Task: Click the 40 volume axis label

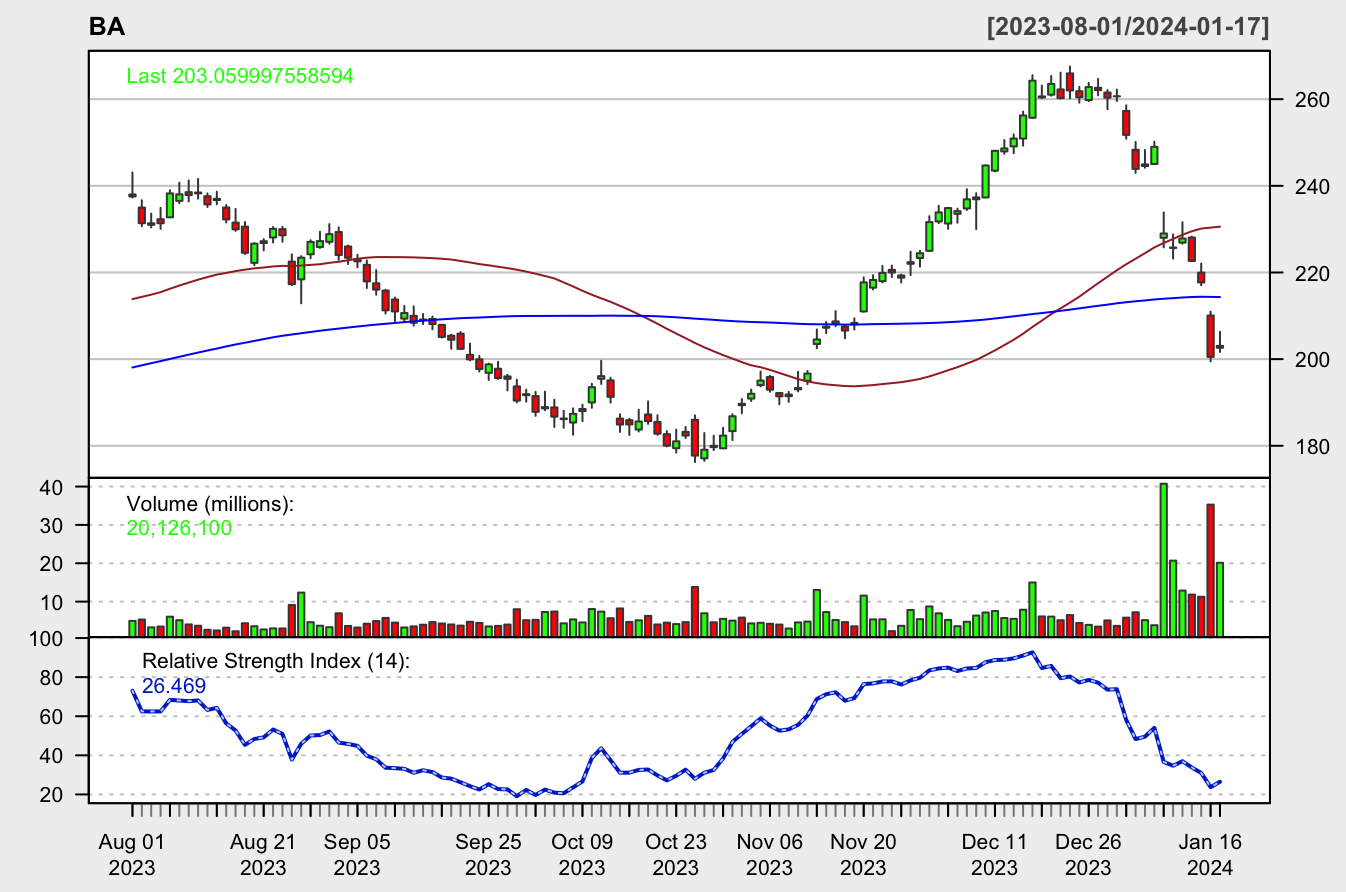Action: (53, 487)
